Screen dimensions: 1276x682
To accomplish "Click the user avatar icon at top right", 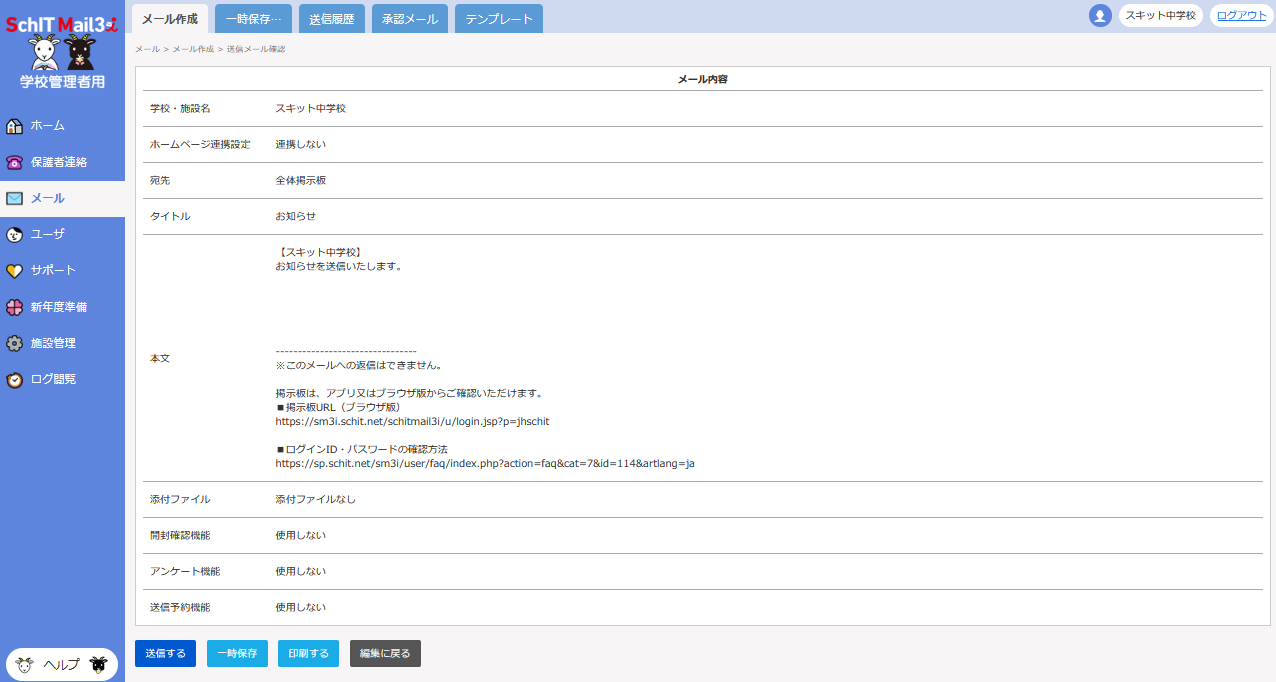I will point(1100,16).
